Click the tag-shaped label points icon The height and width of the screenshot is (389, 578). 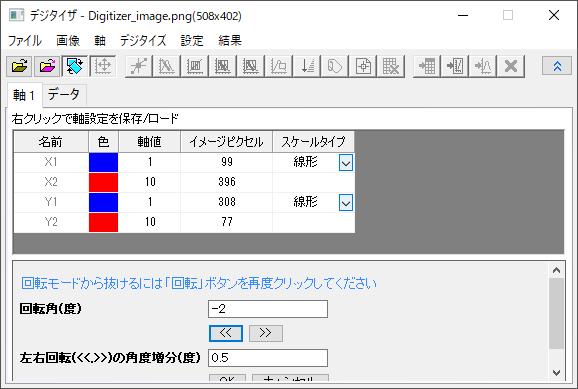(x=335, y=67)
